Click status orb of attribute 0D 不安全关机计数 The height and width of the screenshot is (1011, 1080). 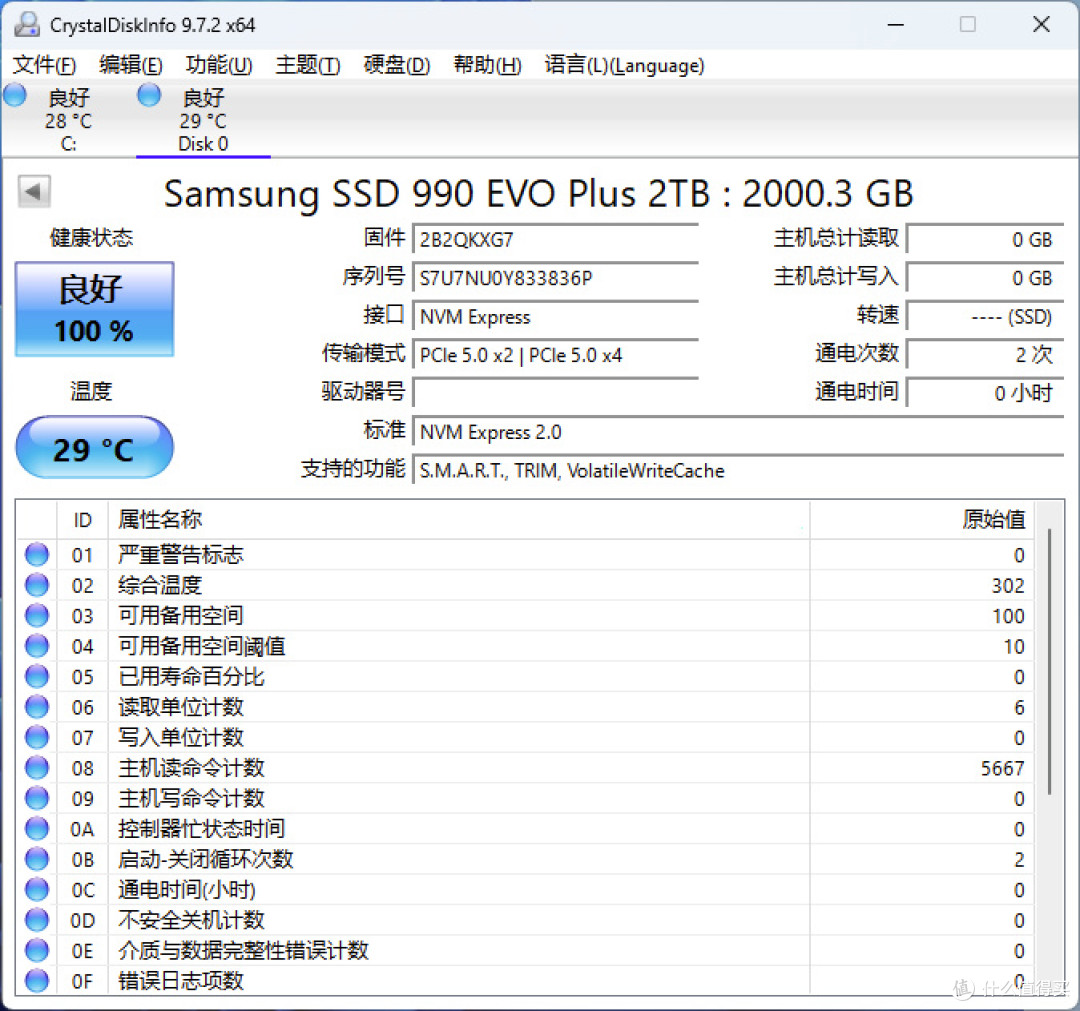[x=37, y=919]
